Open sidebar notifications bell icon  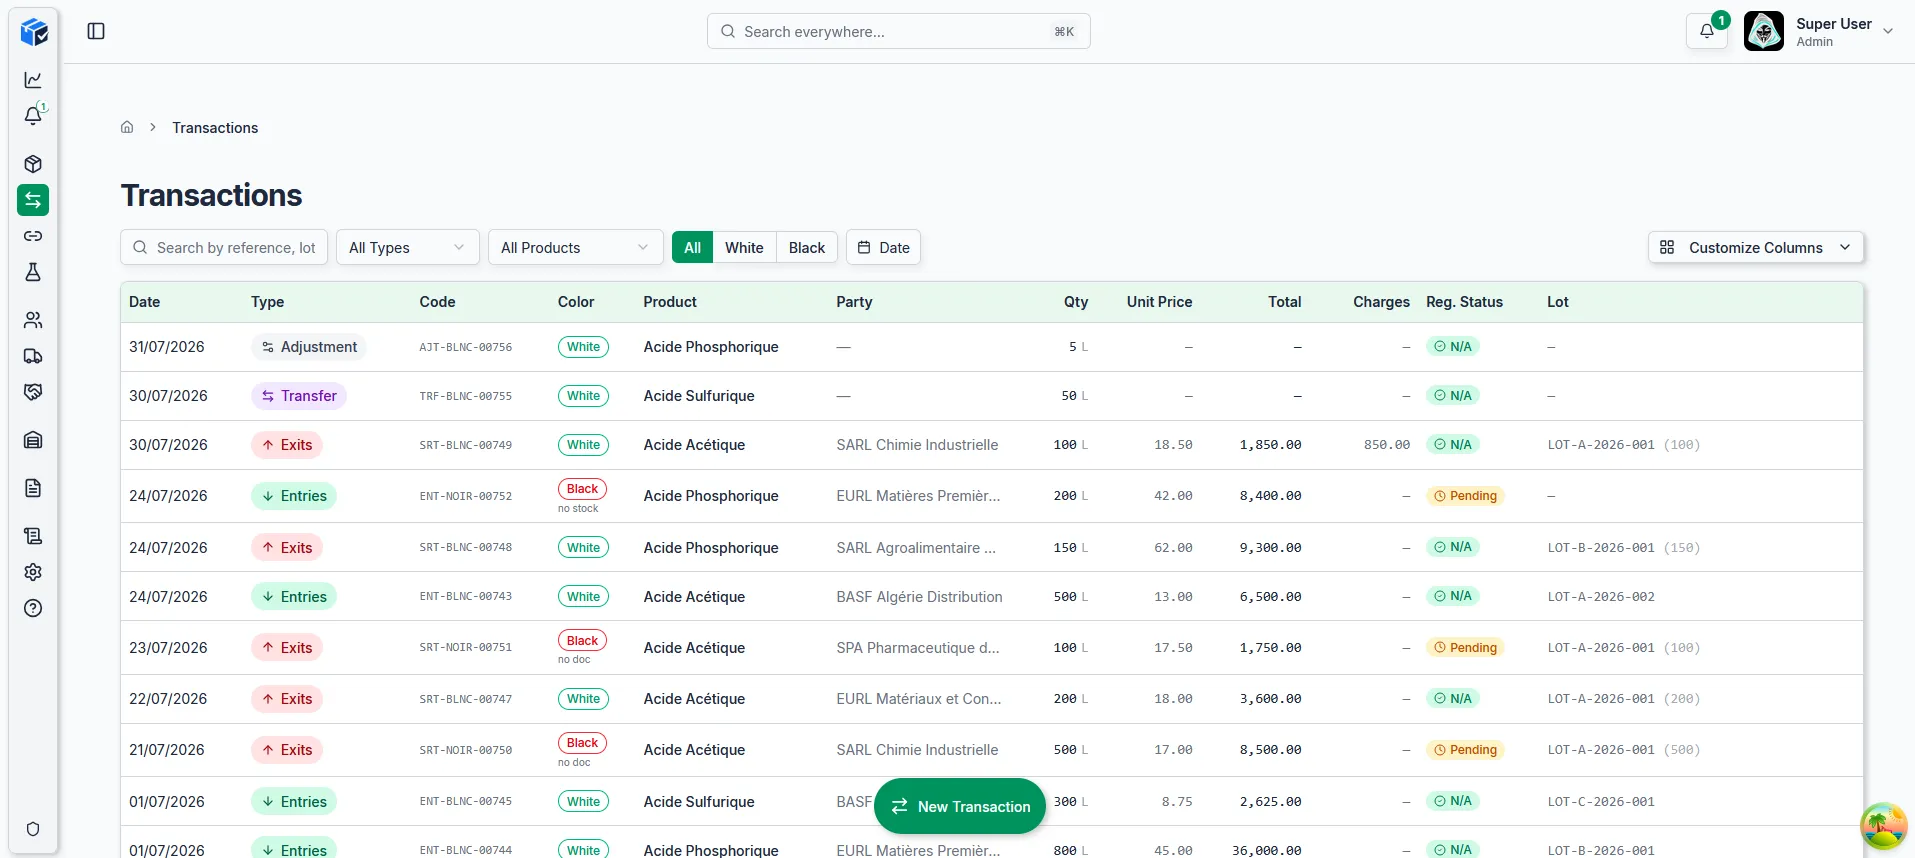[x=33, y=116]
